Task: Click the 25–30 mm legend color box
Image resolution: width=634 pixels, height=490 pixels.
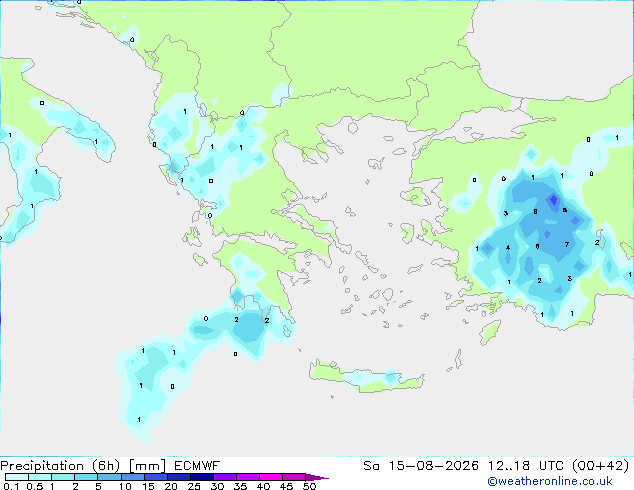Action: pos(201,477)
